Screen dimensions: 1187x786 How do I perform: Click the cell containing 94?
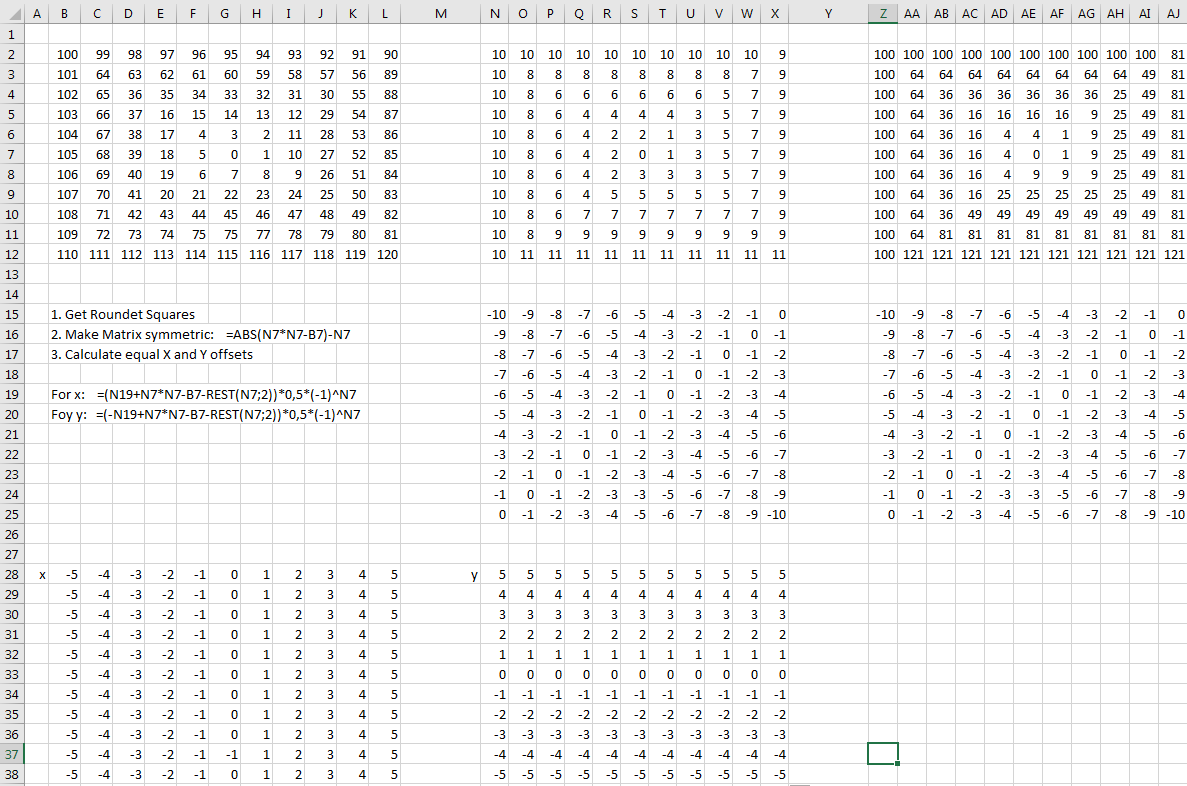(x=257, y=55)
